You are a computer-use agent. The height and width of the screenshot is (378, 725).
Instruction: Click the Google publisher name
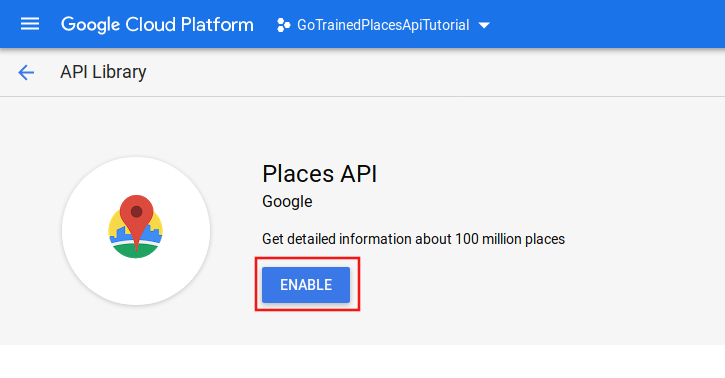click(x=287, y=202)
